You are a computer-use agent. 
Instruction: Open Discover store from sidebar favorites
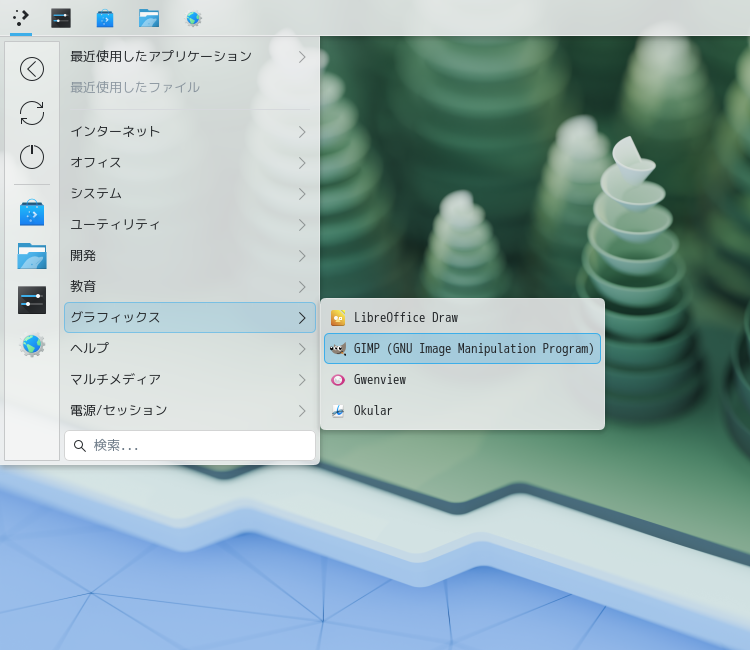pyautogui.click(x=32, y=213)
